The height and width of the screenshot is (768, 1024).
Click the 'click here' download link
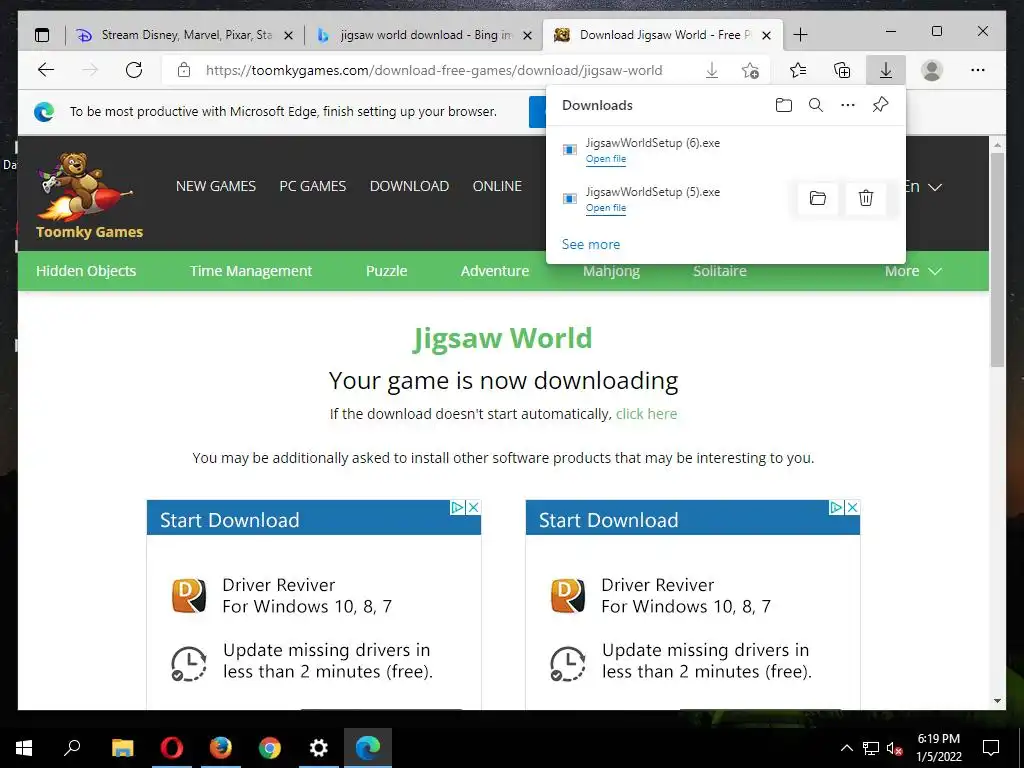click(647, 414)
